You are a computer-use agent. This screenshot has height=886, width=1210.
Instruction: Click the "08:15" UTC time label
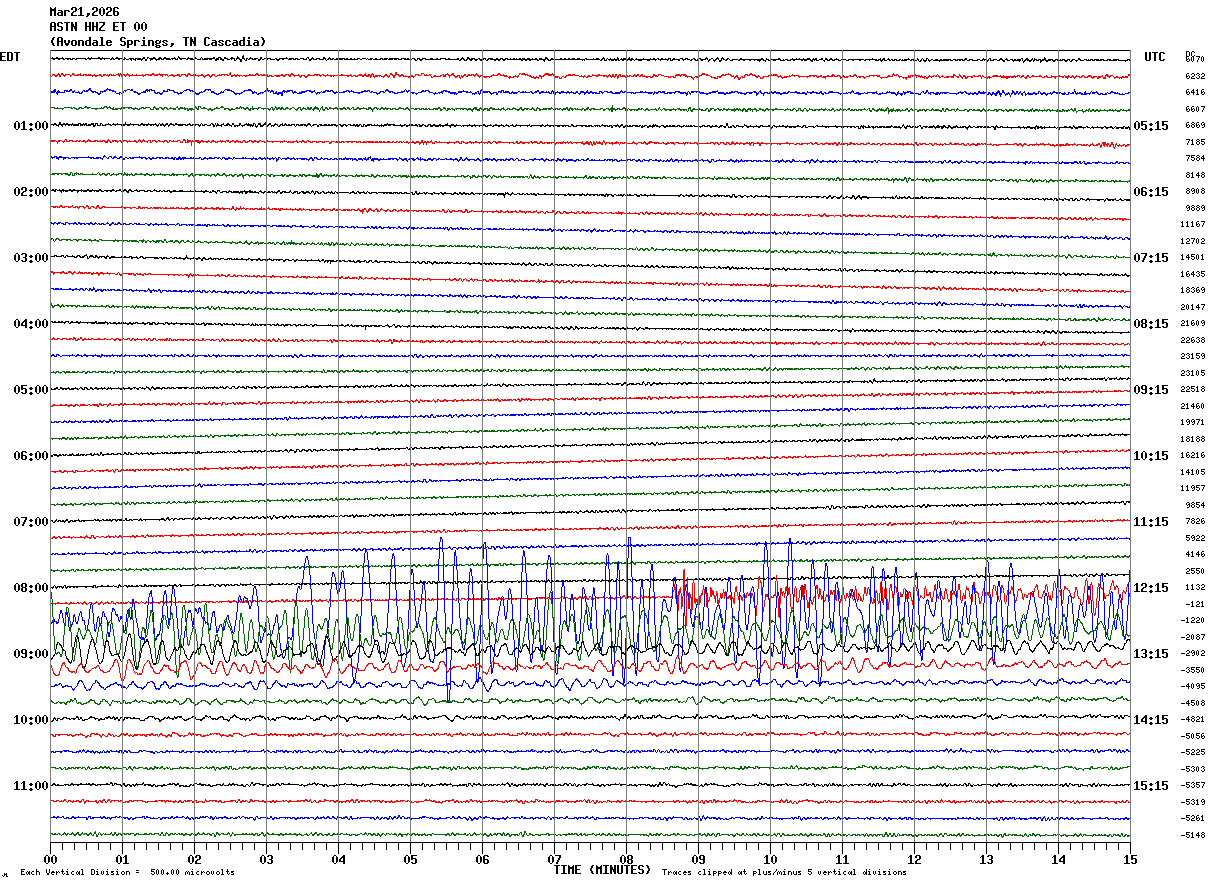click(1151, 324)
